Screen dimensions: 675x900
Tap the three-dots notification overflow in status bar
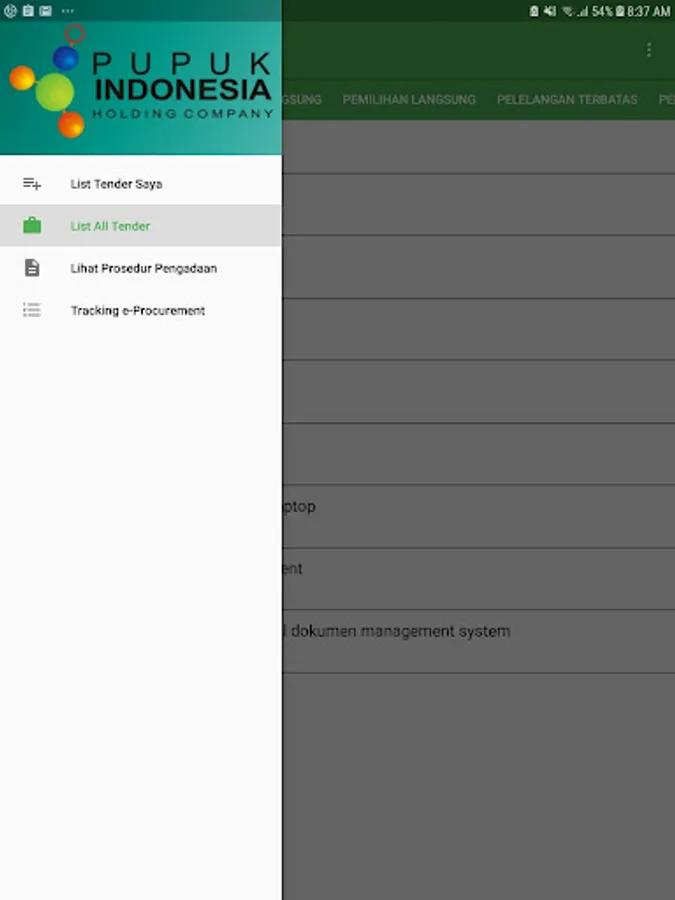68,11
